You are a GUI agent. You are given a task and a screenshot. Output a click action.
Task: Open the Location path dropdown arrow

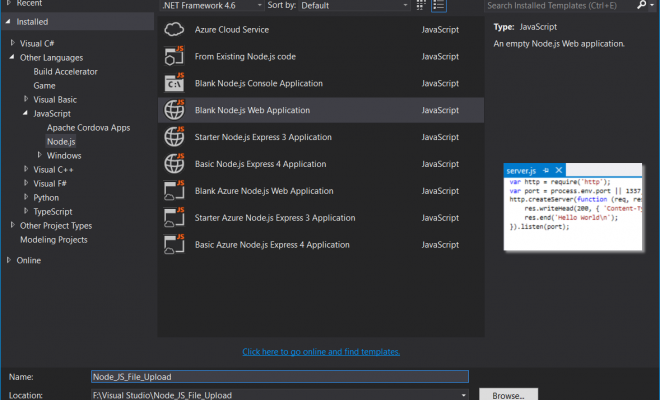pyautogui.click(x=463, y=395)
